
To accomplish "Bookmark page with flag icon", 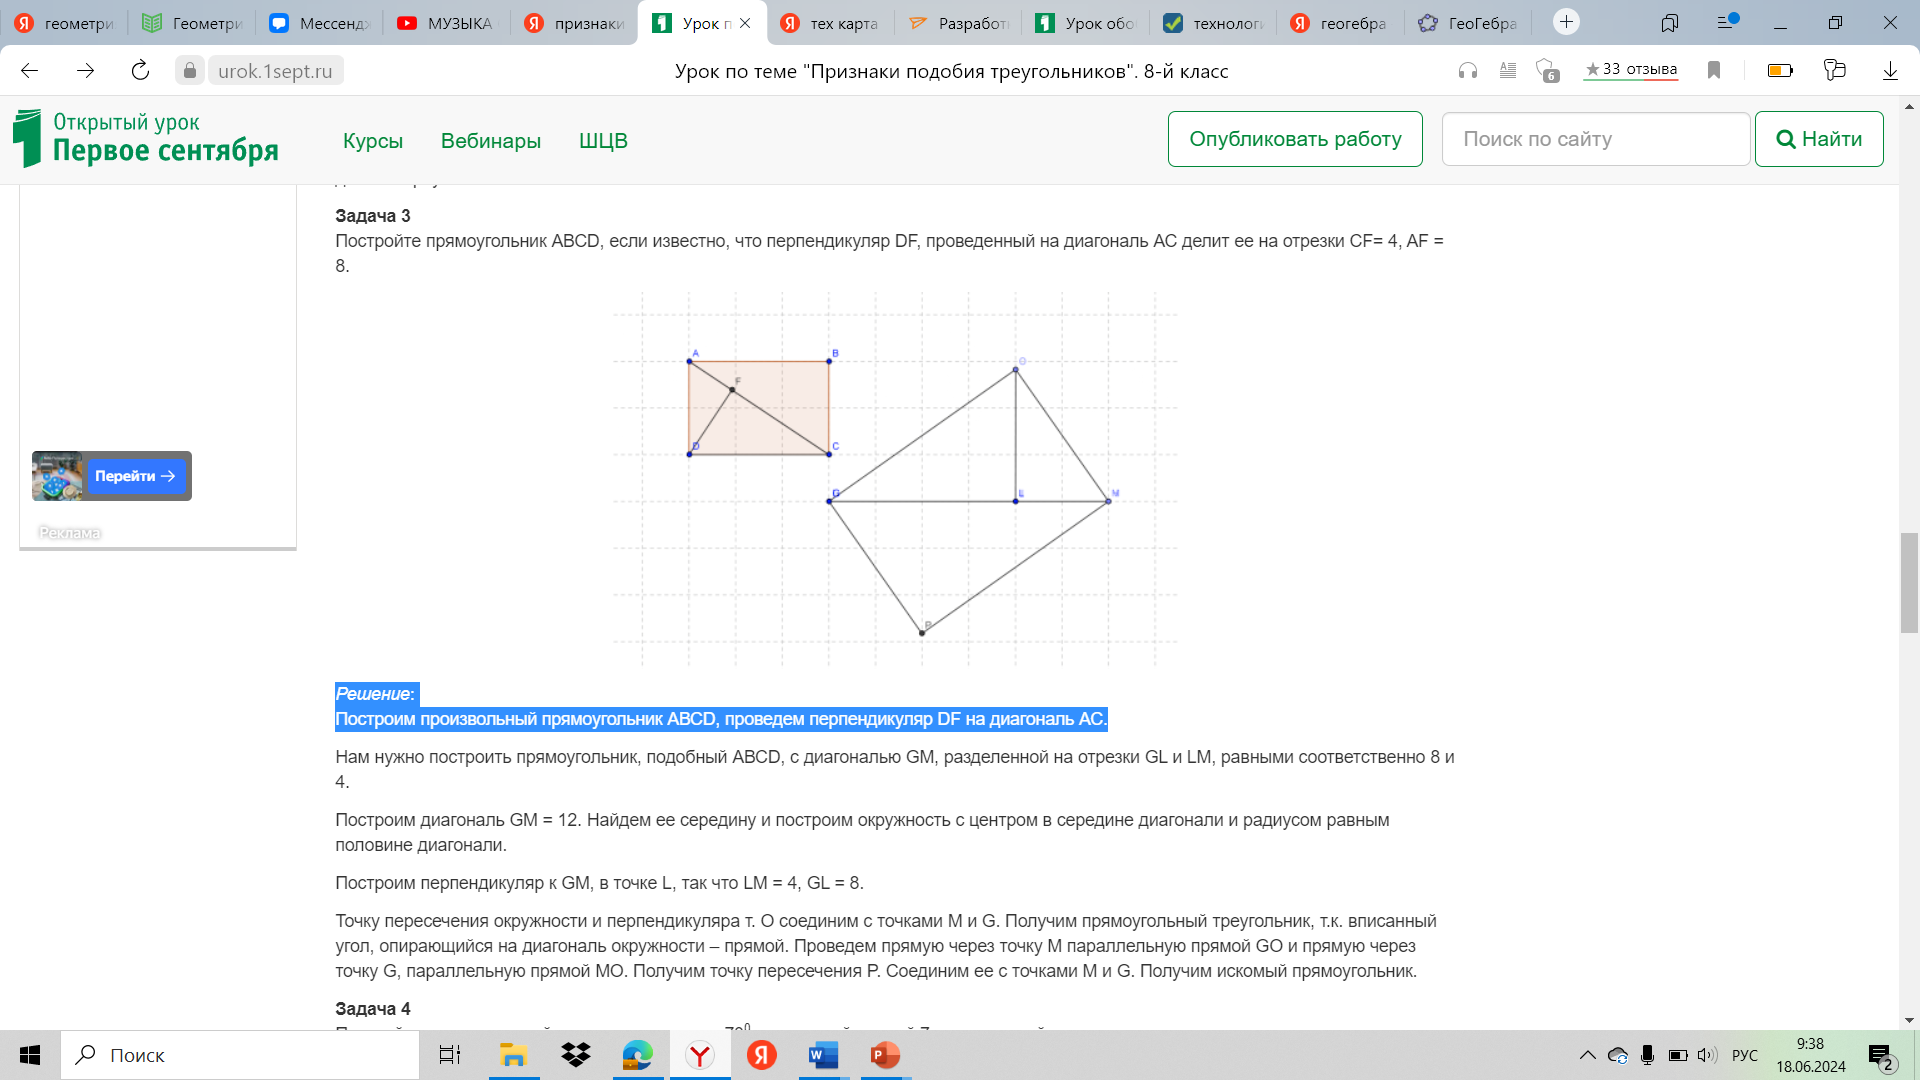I will (1714, 71).
